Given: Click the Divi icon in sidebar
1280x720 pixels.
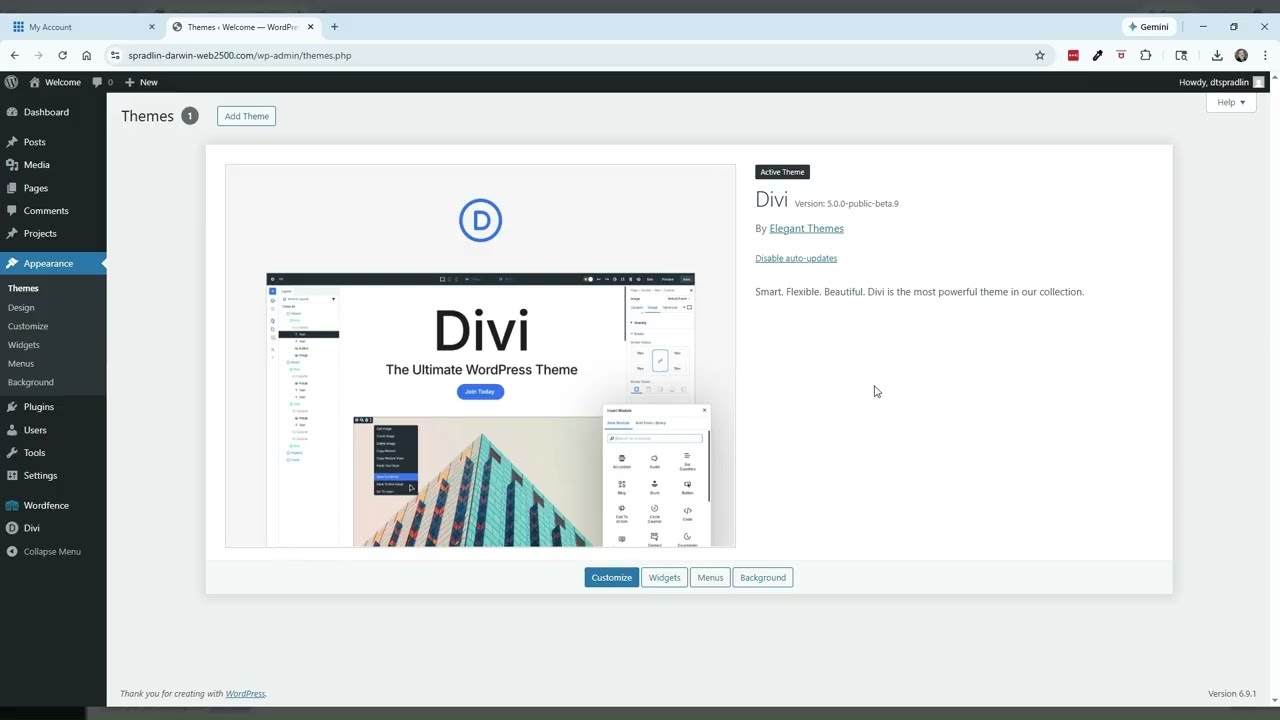Looking at the screenshot, I should pos(12,528).
